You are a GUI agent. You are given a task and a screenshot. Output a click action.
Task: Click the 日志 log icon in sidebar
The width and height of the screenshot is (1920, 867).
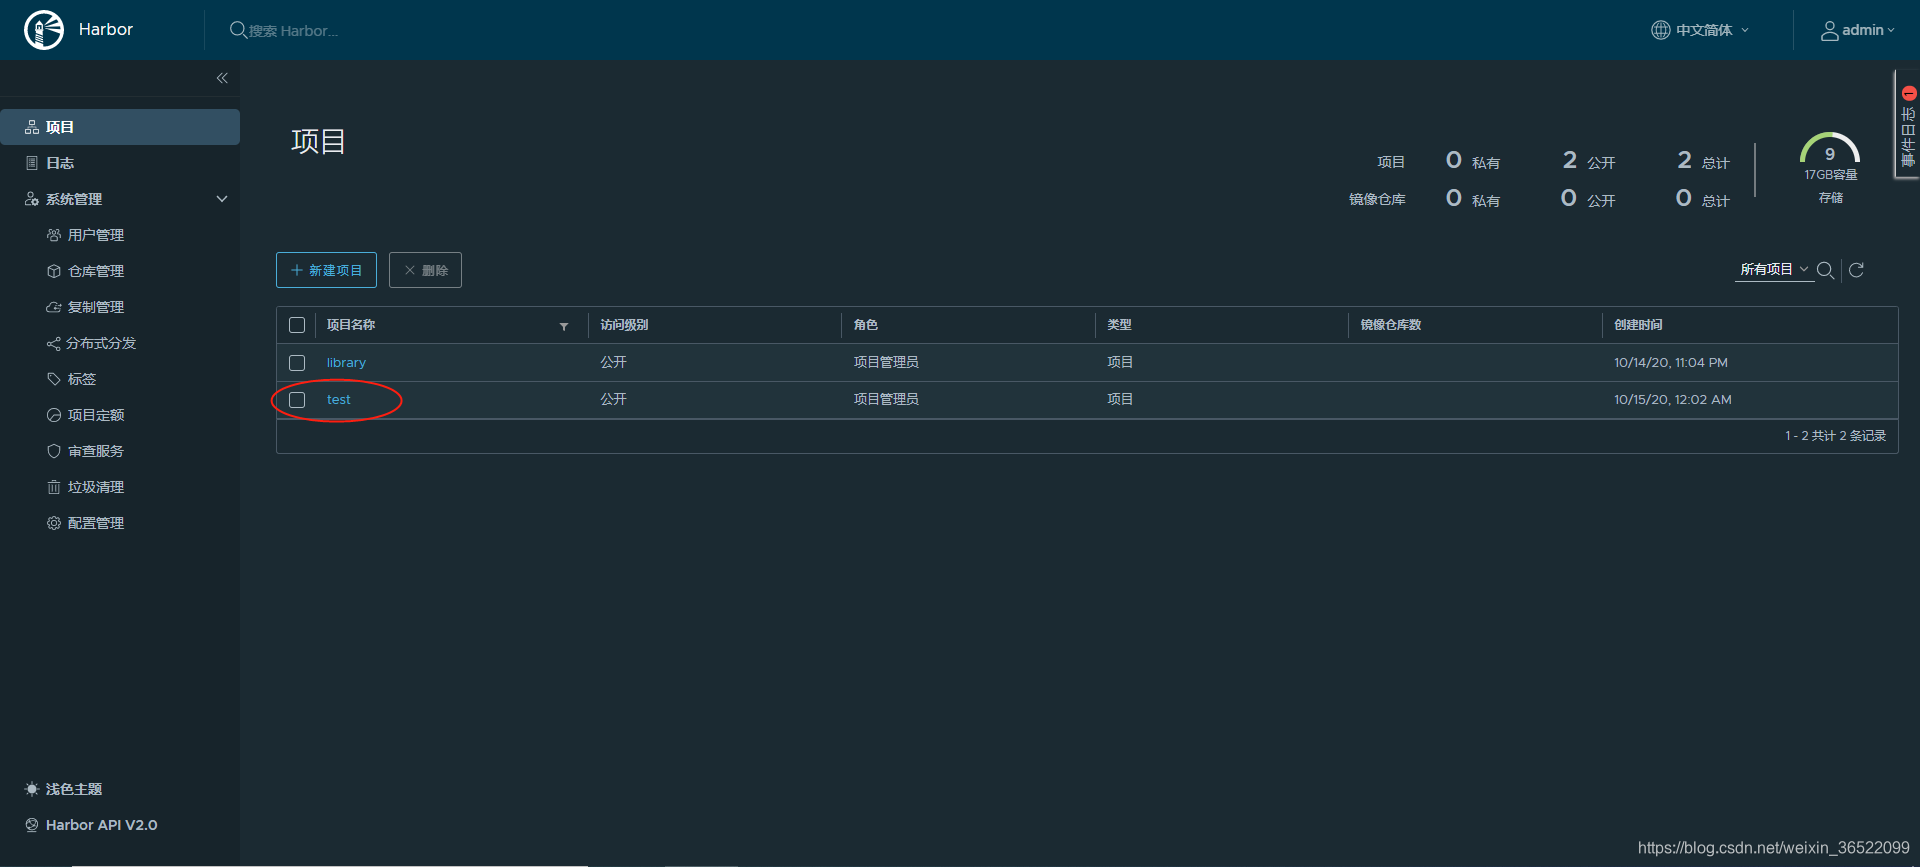coord(32,163)
